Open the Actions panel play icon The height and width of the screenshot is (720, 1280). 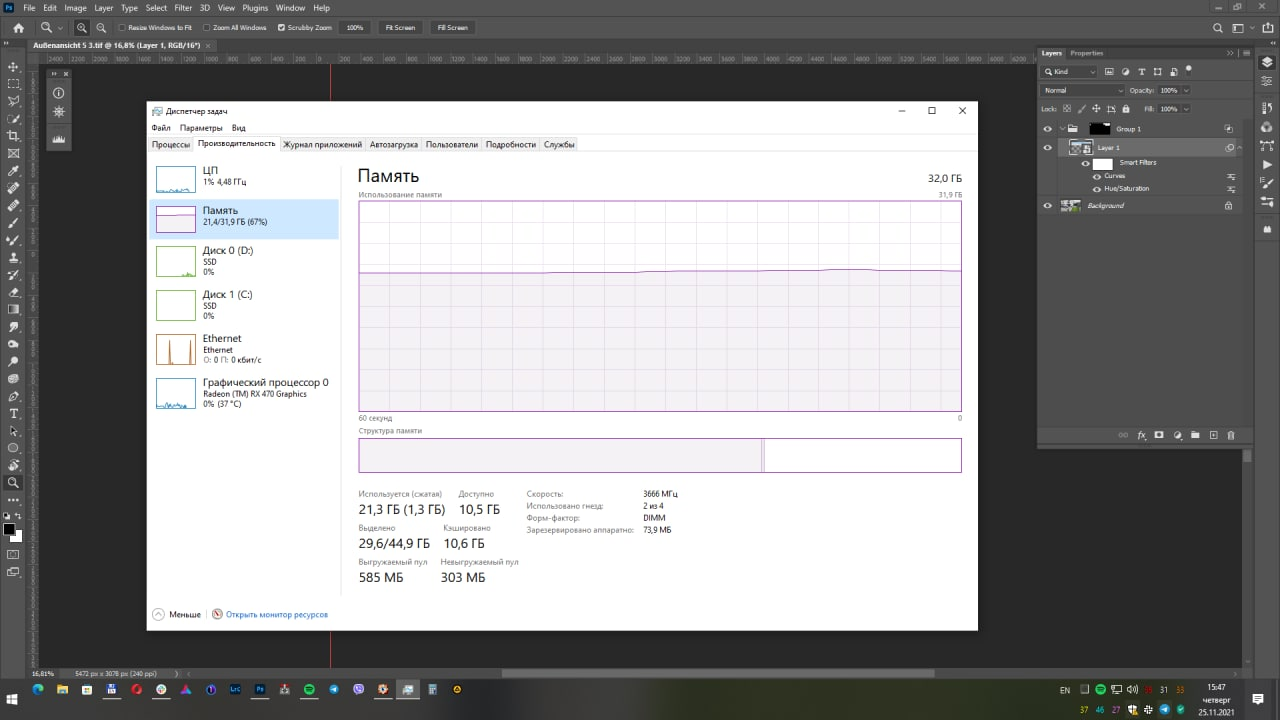1267,163
